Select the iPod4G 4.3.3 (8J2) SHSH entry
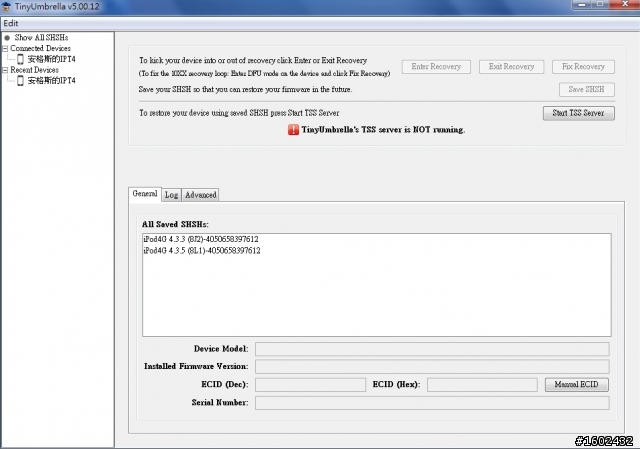 point(201,239)
